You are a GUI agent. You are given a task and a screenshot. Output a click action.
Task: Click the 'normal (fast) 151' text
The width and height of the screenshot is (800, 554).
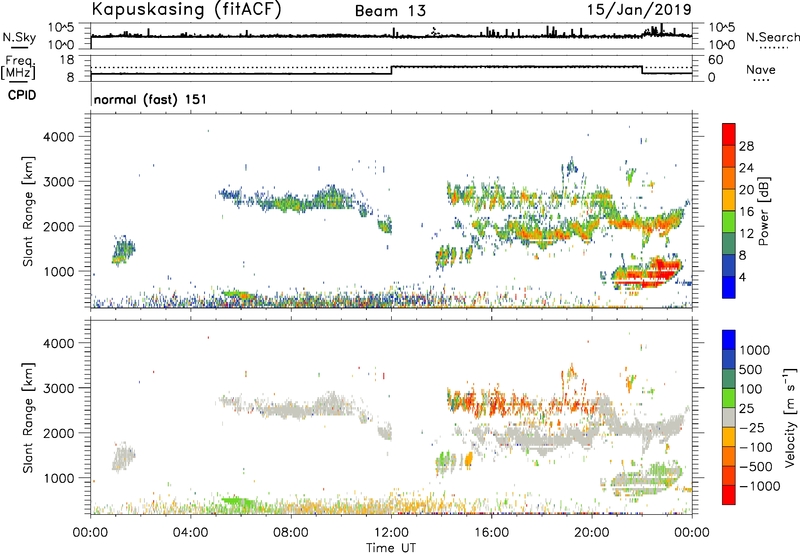(150, 99)
